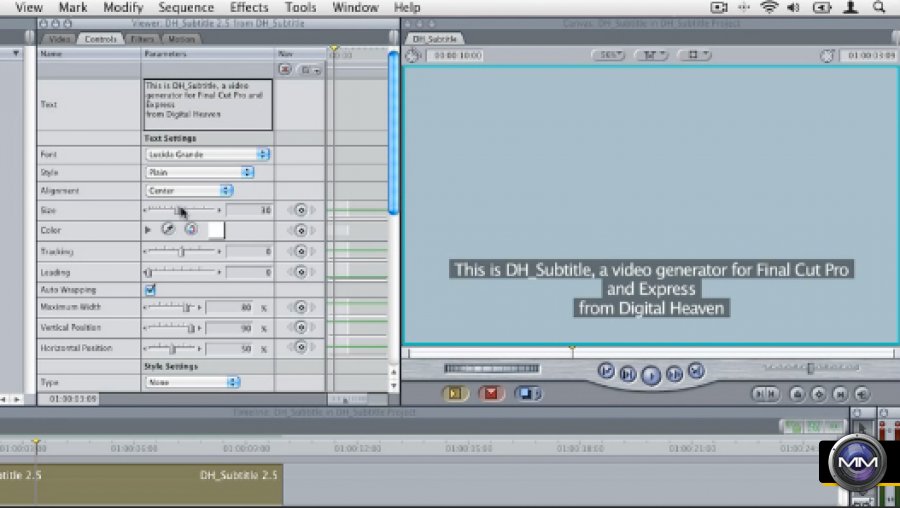Open the Effects menu
This screenshot has width=900, height=508.
pyautogui.click(x=249, y=7)
